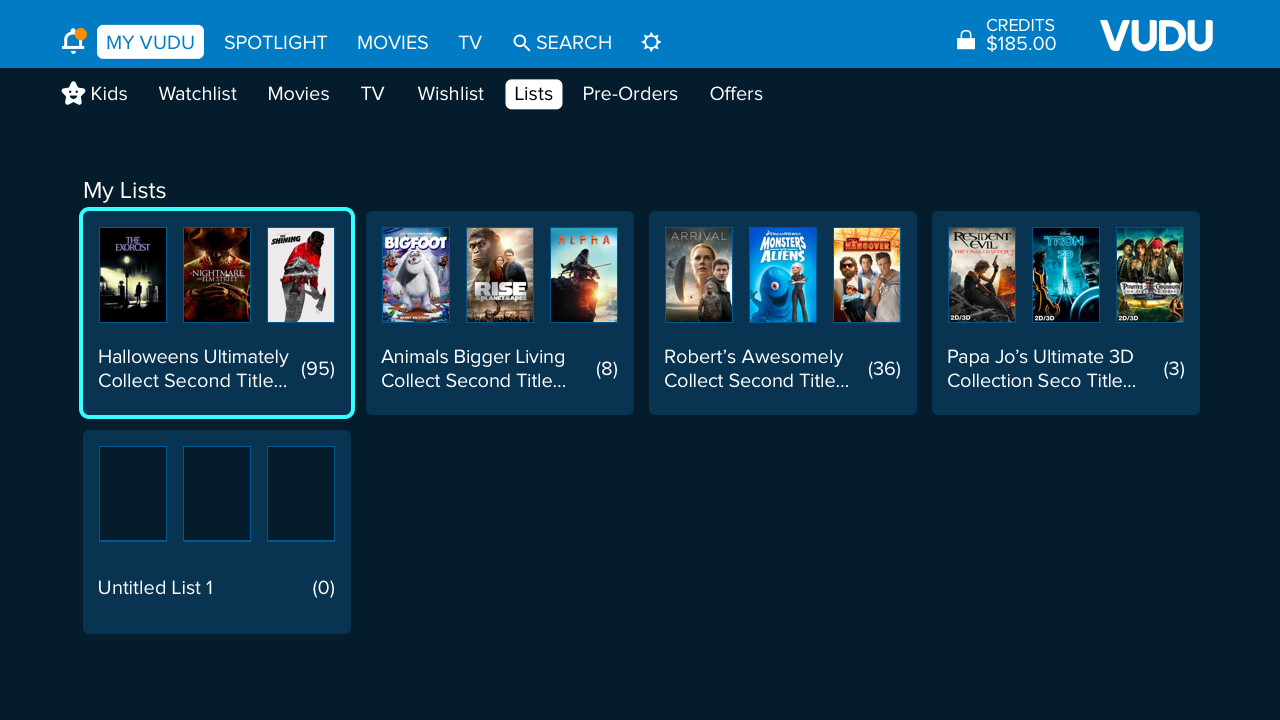Open the notifications bell icon

coord(73,41)
